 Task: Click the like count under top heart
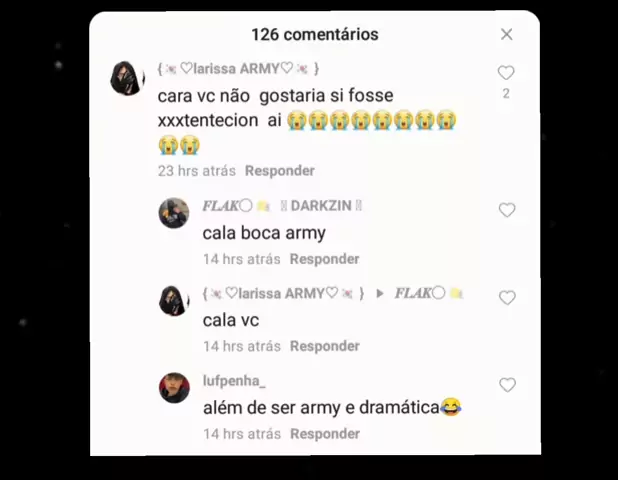point(506,94)
